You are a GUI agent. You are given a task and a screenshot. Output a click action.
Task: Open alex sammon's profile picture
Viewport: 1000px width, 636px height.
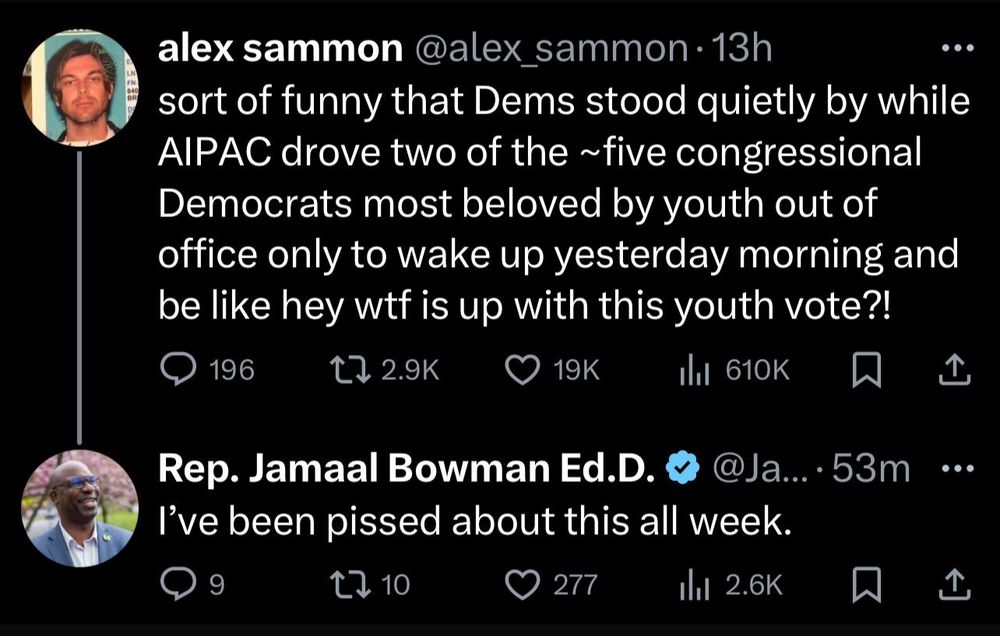(x=76, y=86)
